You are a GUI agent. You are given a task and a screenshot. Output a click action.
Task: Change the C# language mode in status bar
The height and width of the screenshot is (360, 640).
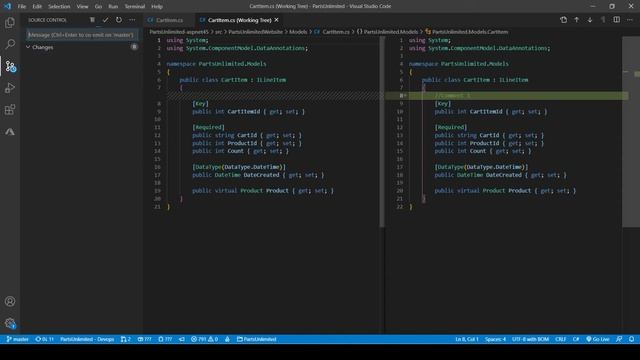click(576, 339)
